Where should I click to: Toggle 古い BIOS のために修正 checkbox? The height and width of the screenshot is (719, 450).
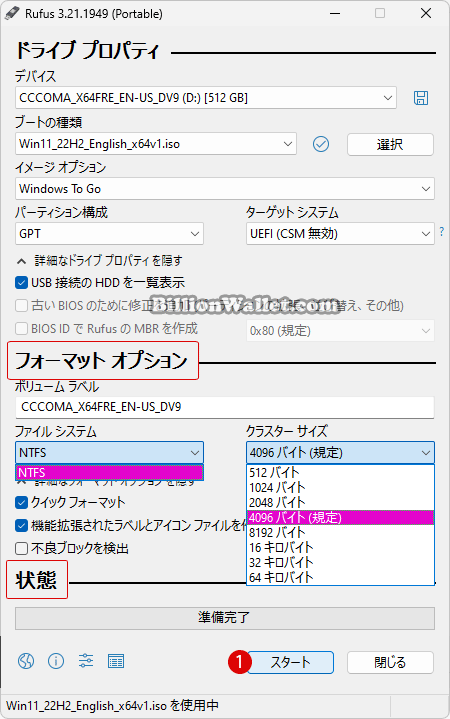point(21,305)
